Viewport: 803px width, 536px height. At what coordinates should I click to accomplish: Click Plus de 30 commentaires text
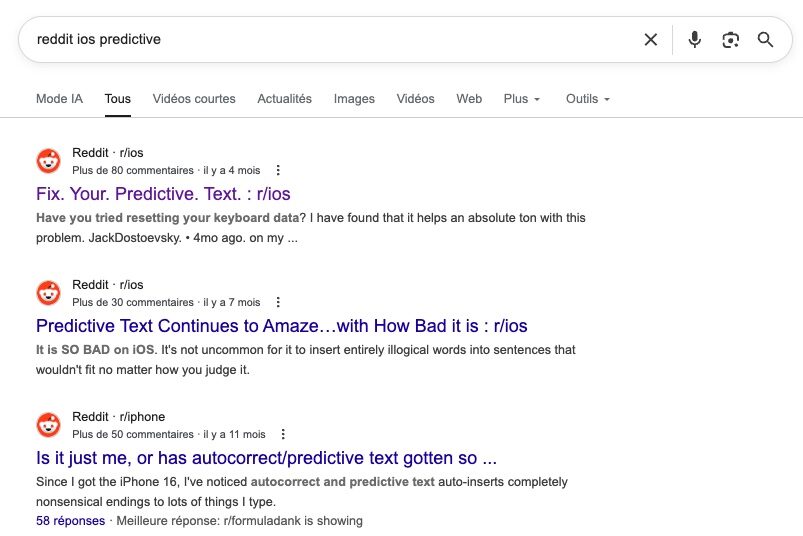coord(133,303)
